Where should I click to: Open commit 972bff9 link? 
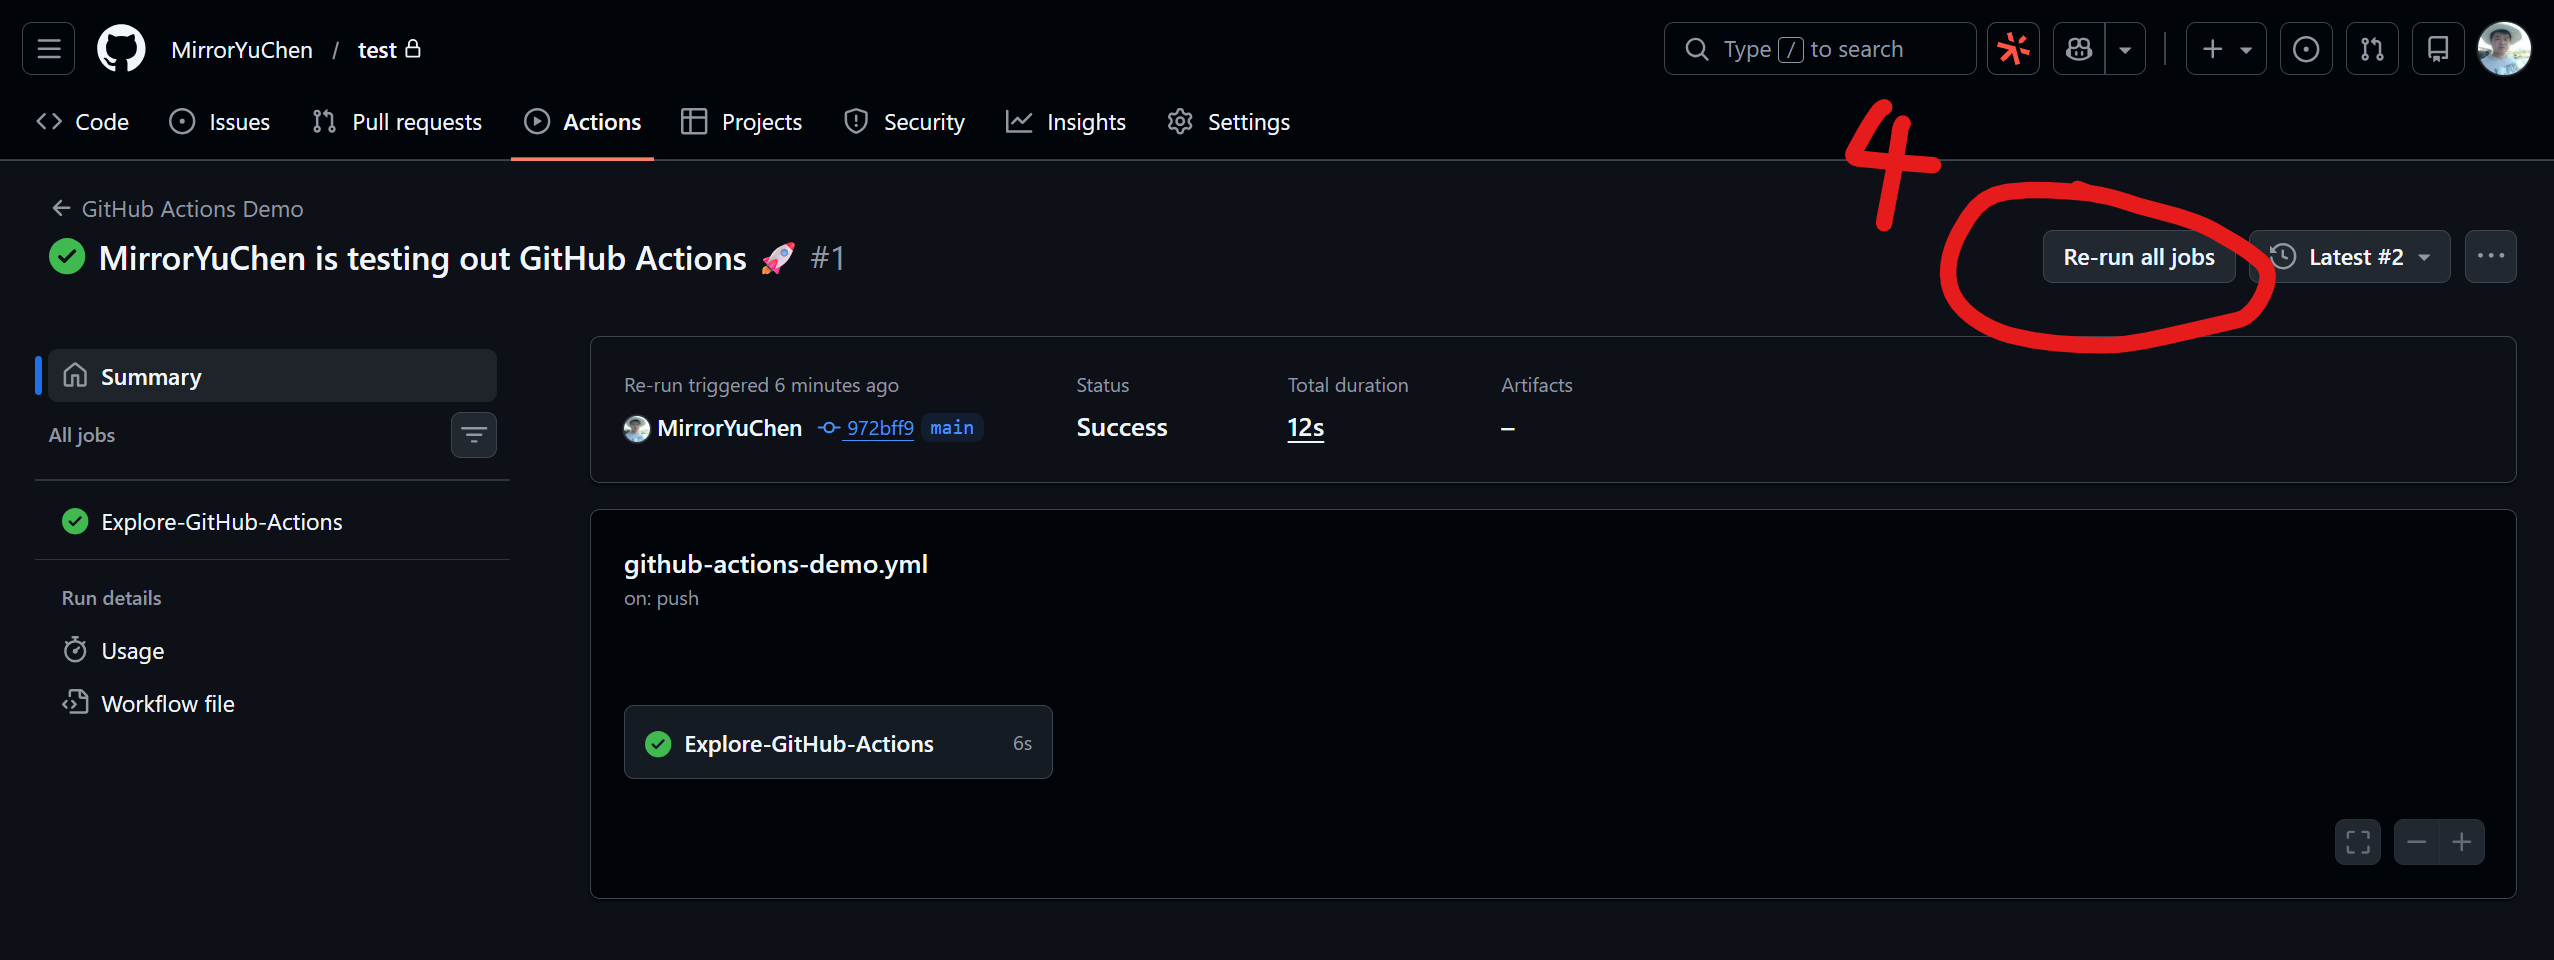coord(879,427)
